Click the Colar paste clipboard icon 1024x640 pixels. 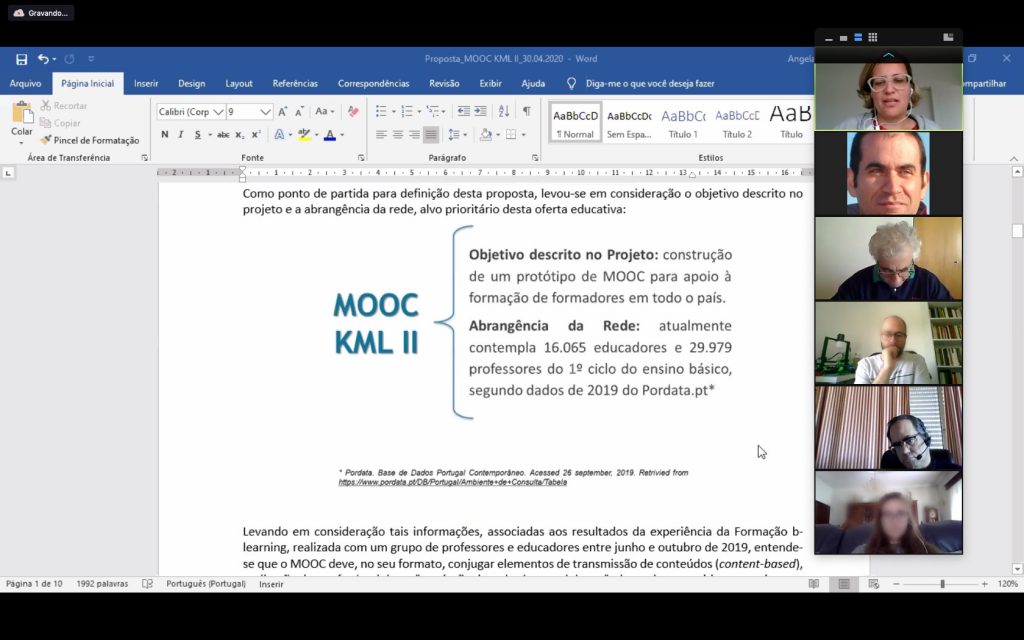tap(22, 113)
